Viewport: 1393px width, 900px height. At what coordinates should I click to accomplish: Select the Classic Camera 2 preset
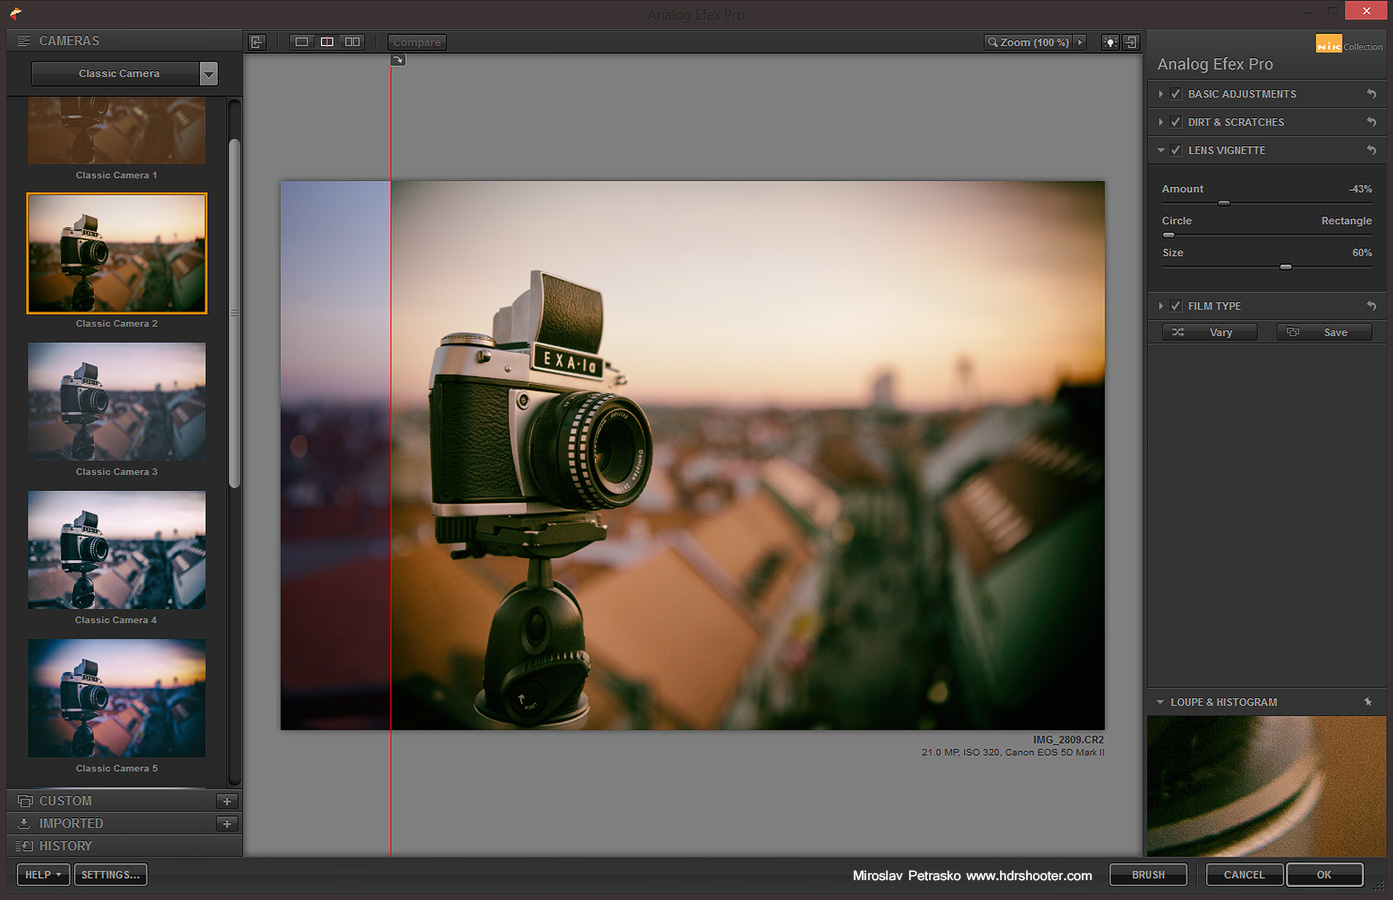click(117, 253)
